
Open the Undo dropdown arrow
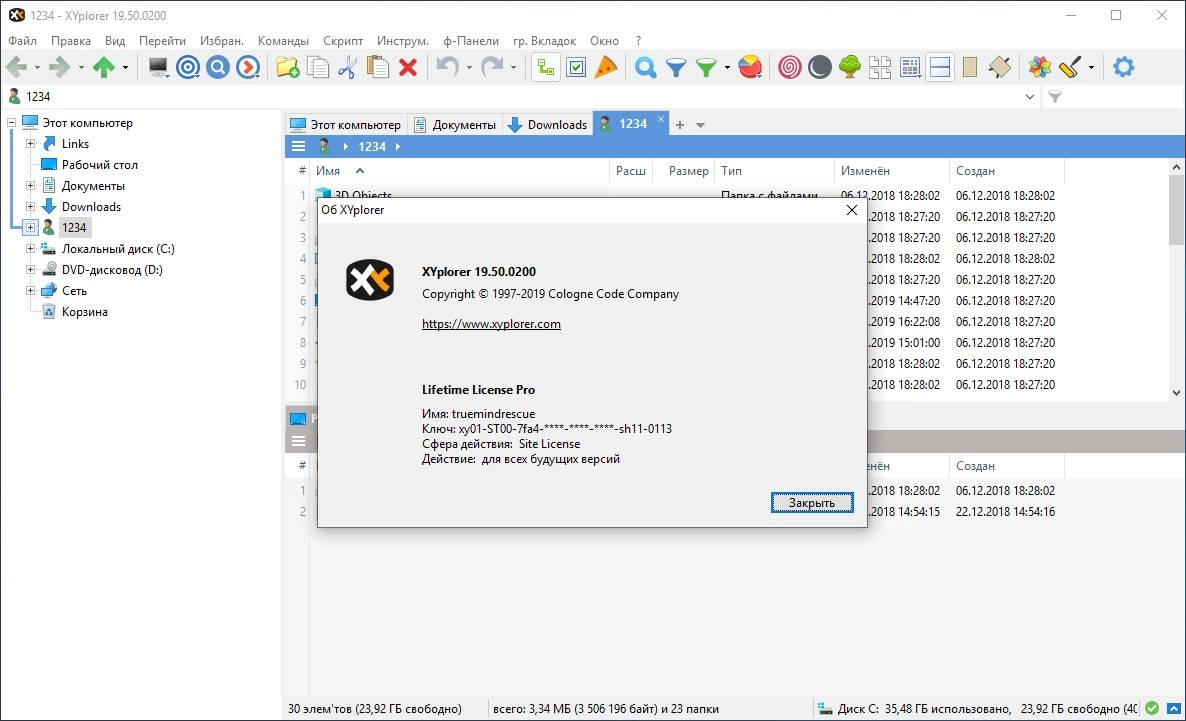[468, 67]
